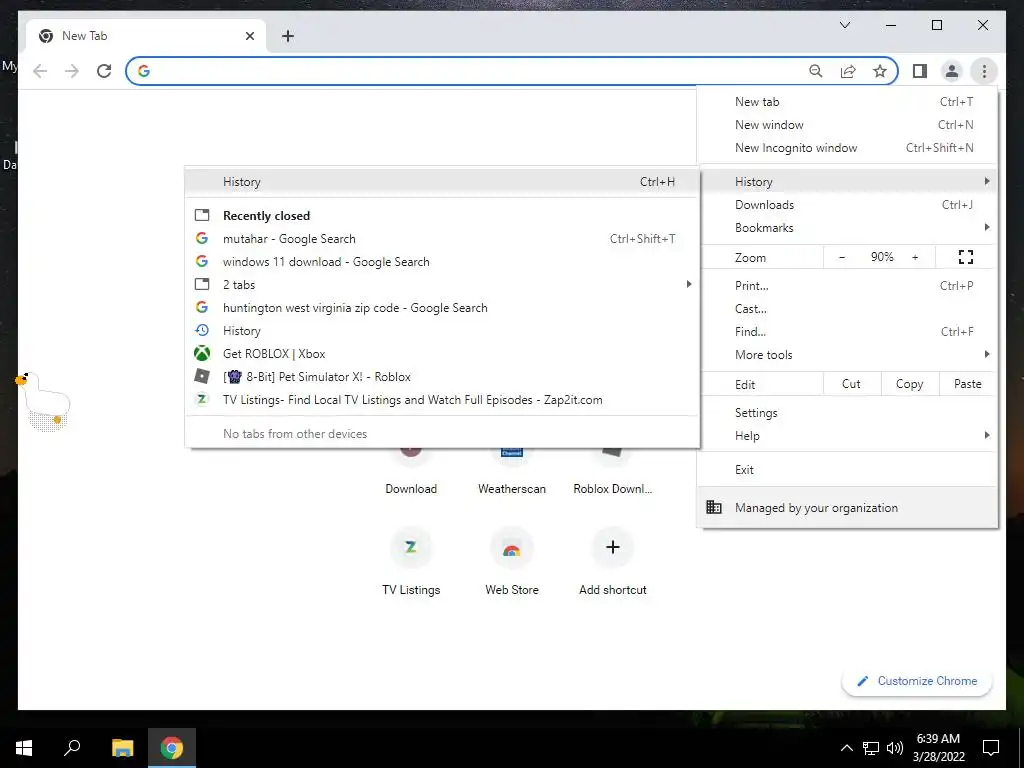Reopen the Get ROBLOX | Xbox page
Viewport: 1024px width, 768px height.
click(x=442, y=353)
